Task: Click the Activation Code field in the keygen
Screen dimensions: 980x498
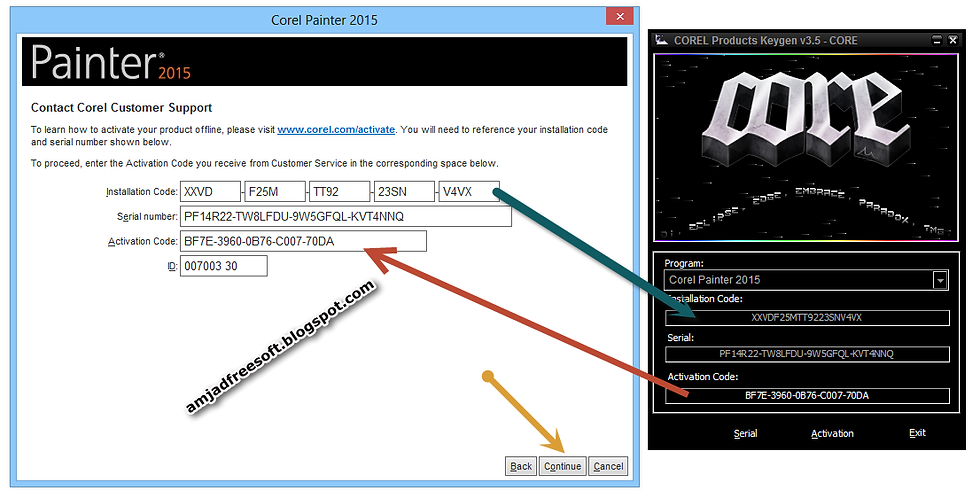Action: click(807, 396)
